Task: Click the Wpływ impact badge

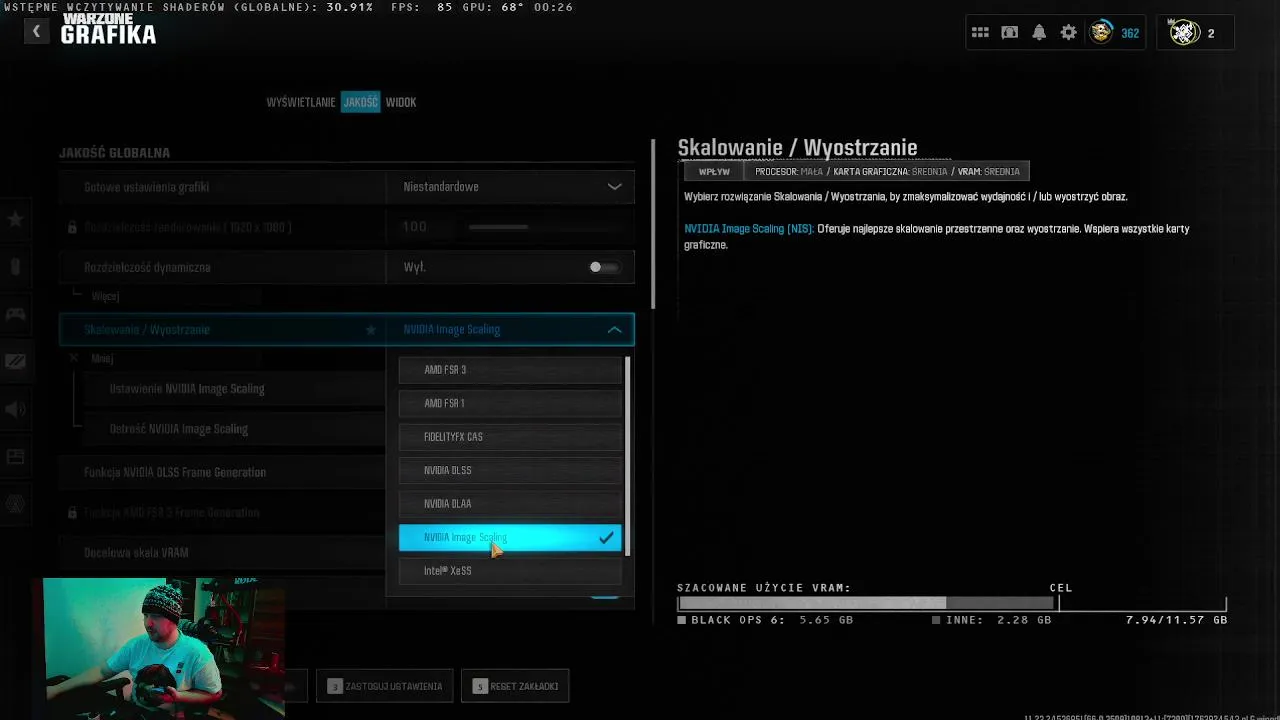Action: [x=714, y=172]
